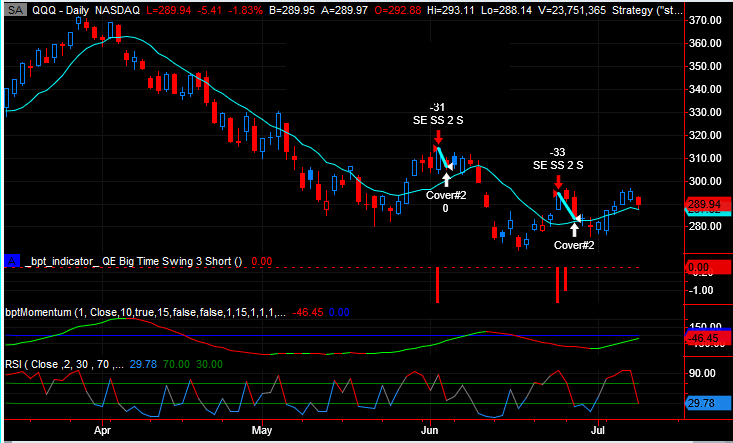
Task: Click the white cover arrow above 'Cover#2 0'
Action: coord(446,179)
